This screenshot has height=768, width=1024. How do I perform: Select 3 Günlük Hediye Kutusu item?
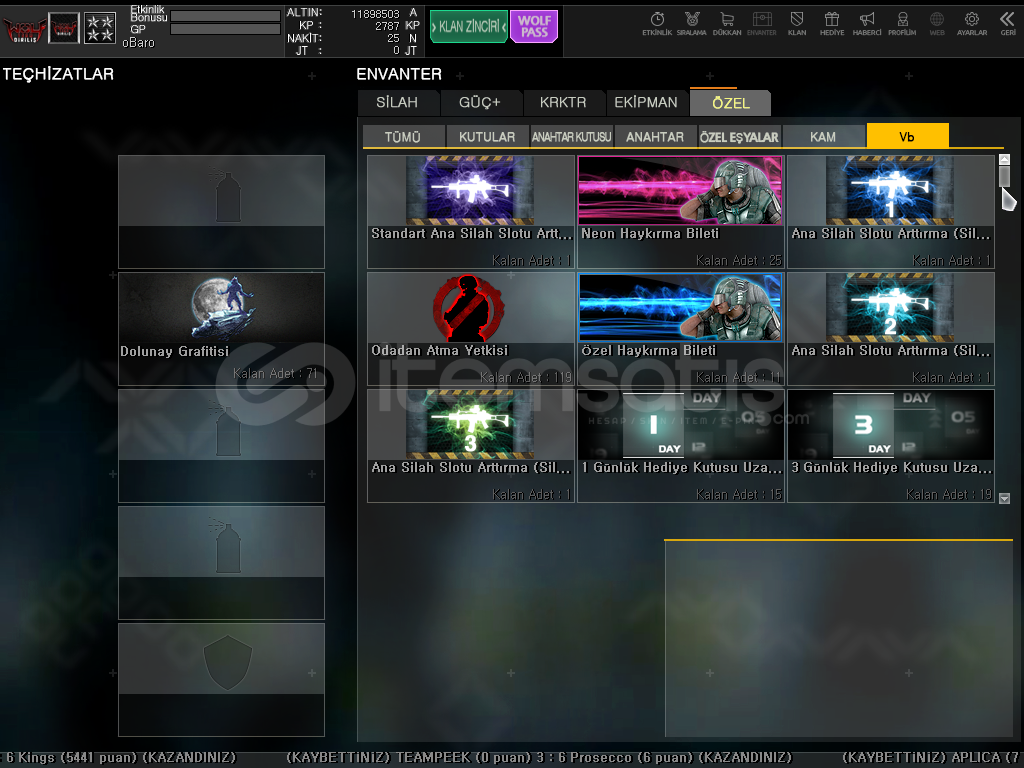pyautogui.click(x=891, y=446)
